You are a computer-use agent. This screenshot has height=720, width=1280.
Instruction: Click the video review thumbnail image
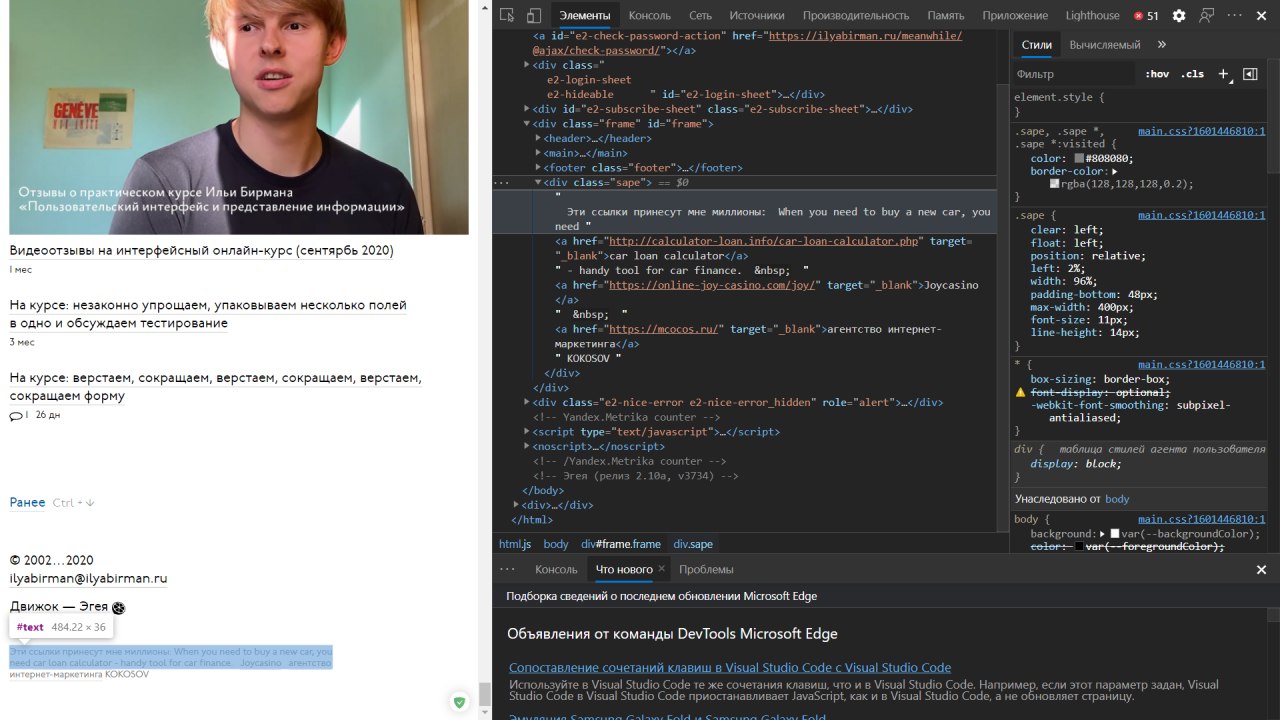(x=239, y=117)
